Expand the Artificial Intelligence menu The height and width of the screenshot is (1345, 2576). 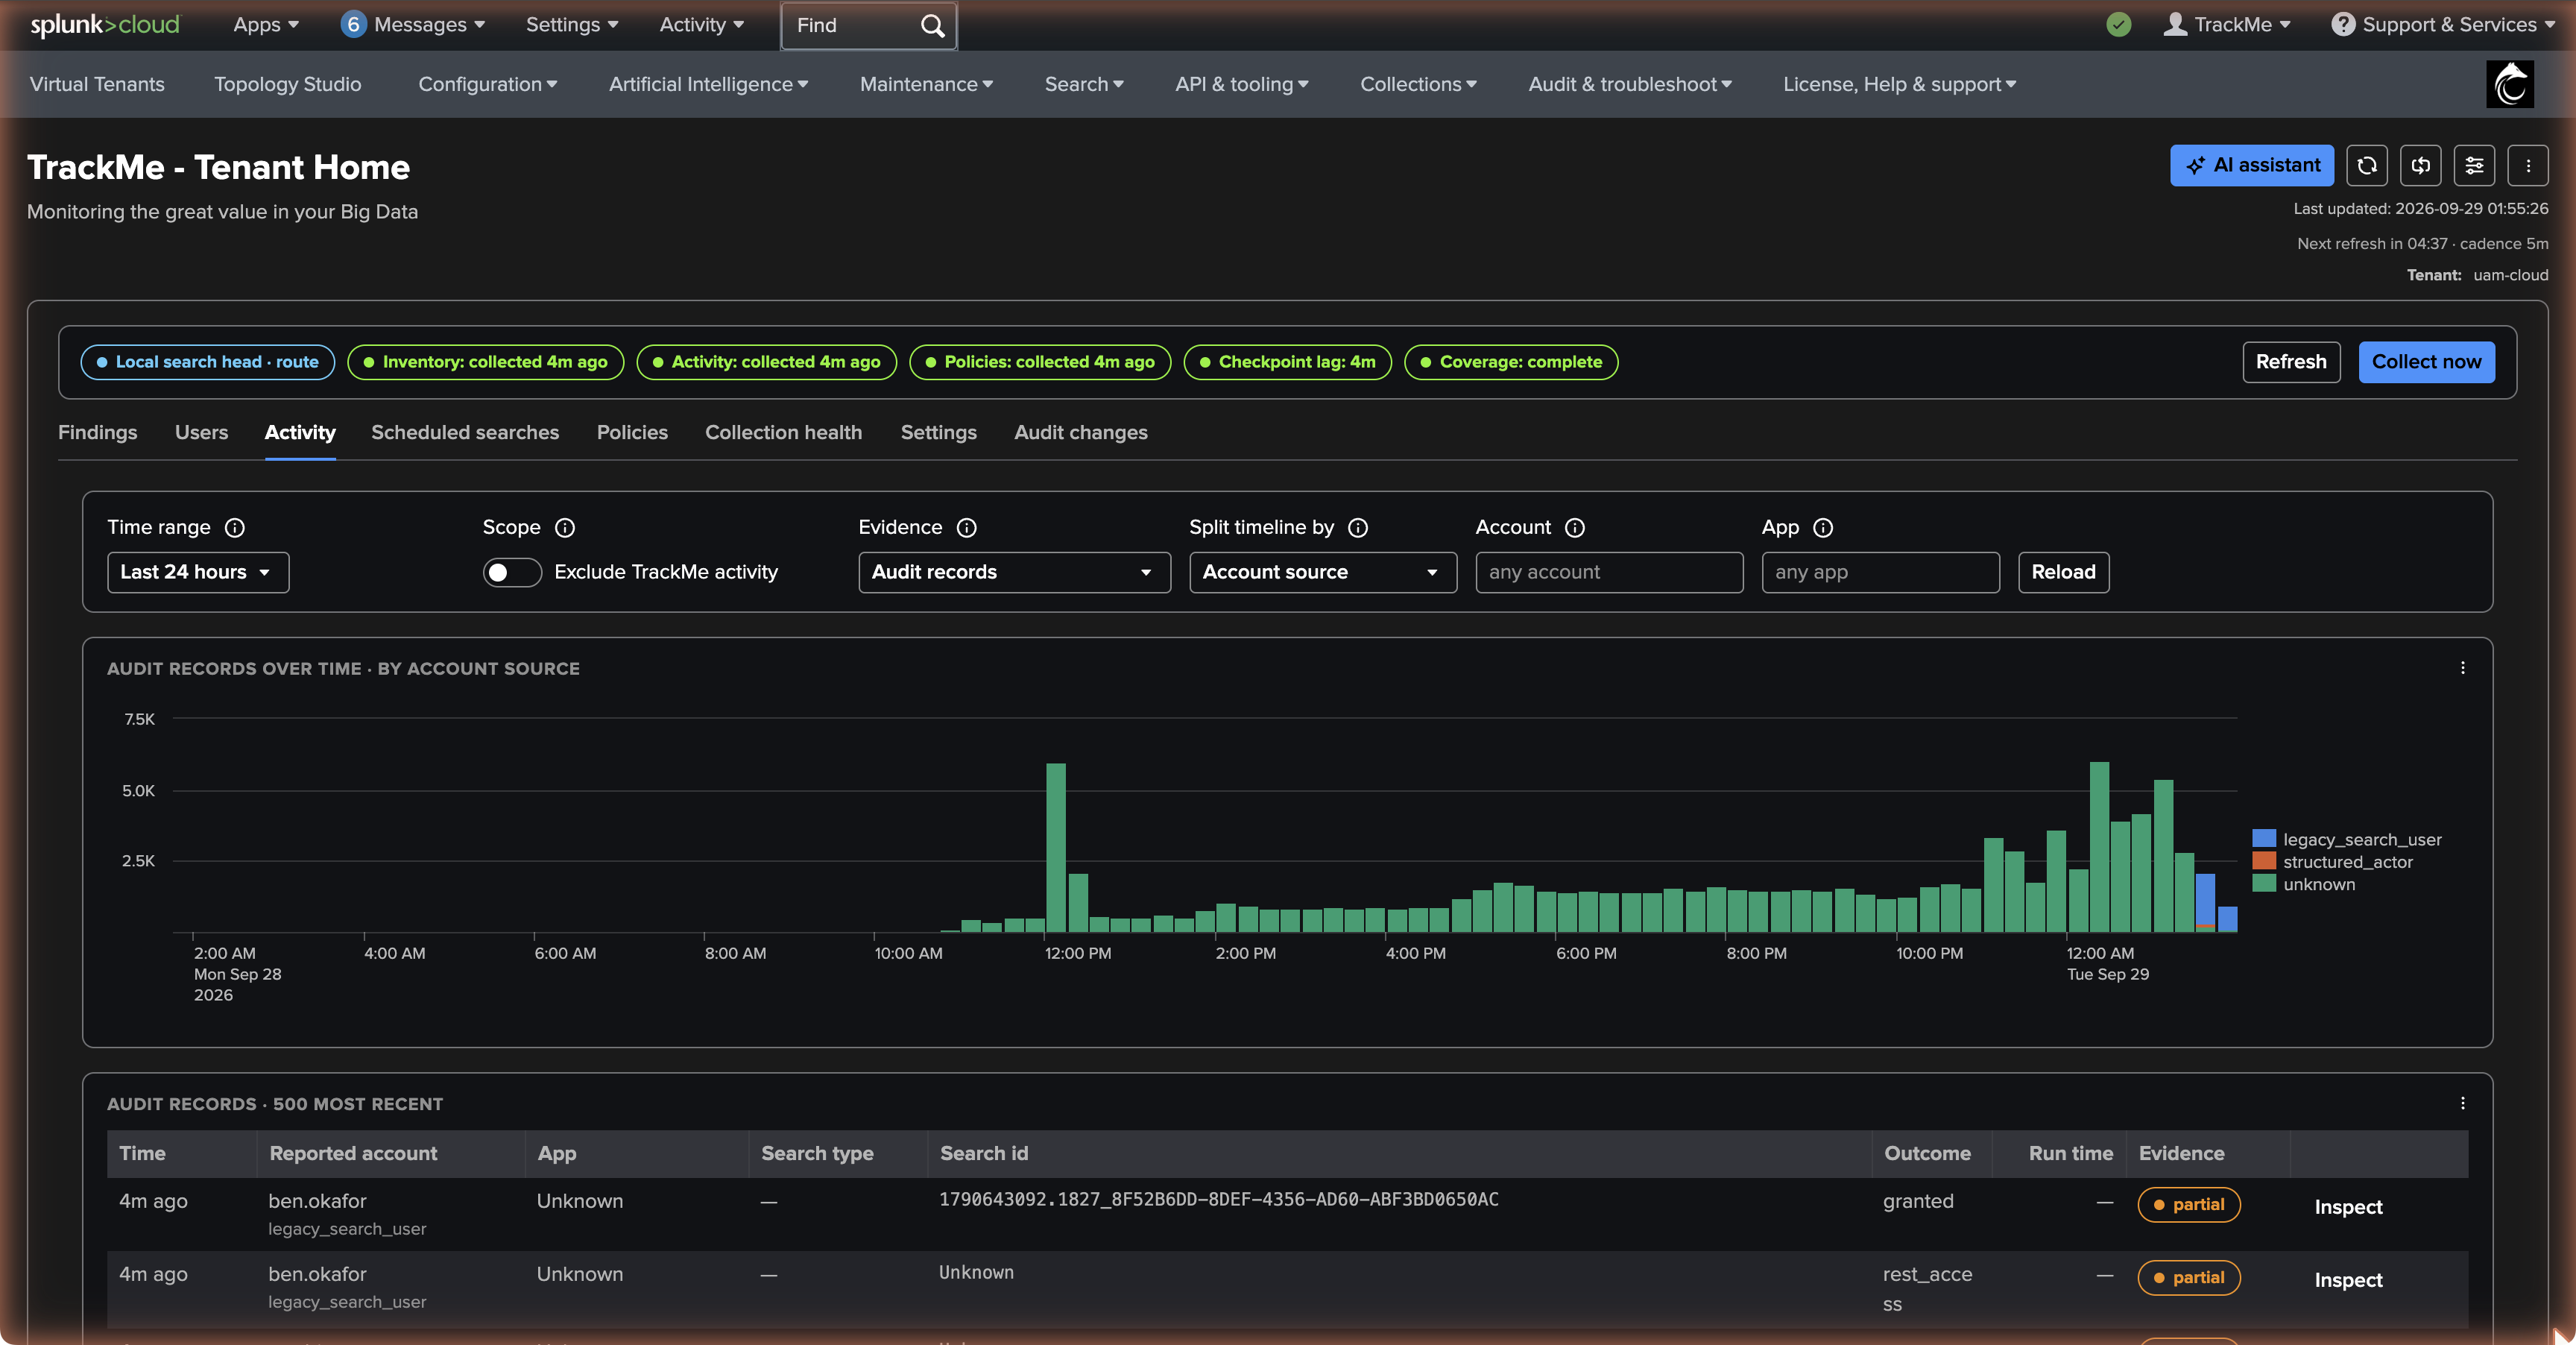click(708, 85)
